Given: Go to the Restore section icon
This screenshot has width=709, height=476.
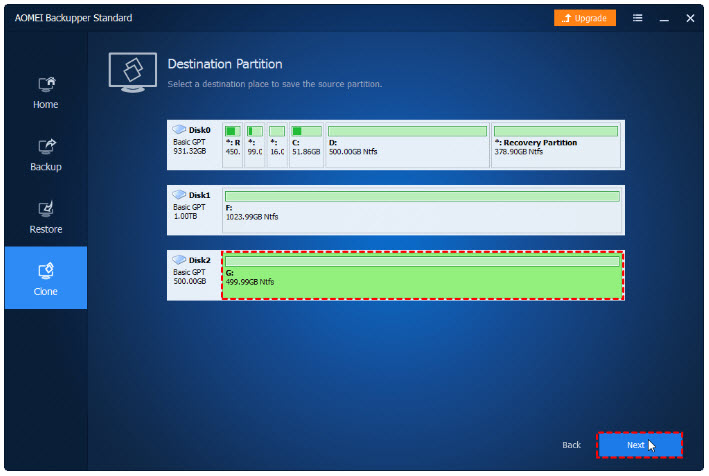Looking at the screenshot, I should click(45, 210).
